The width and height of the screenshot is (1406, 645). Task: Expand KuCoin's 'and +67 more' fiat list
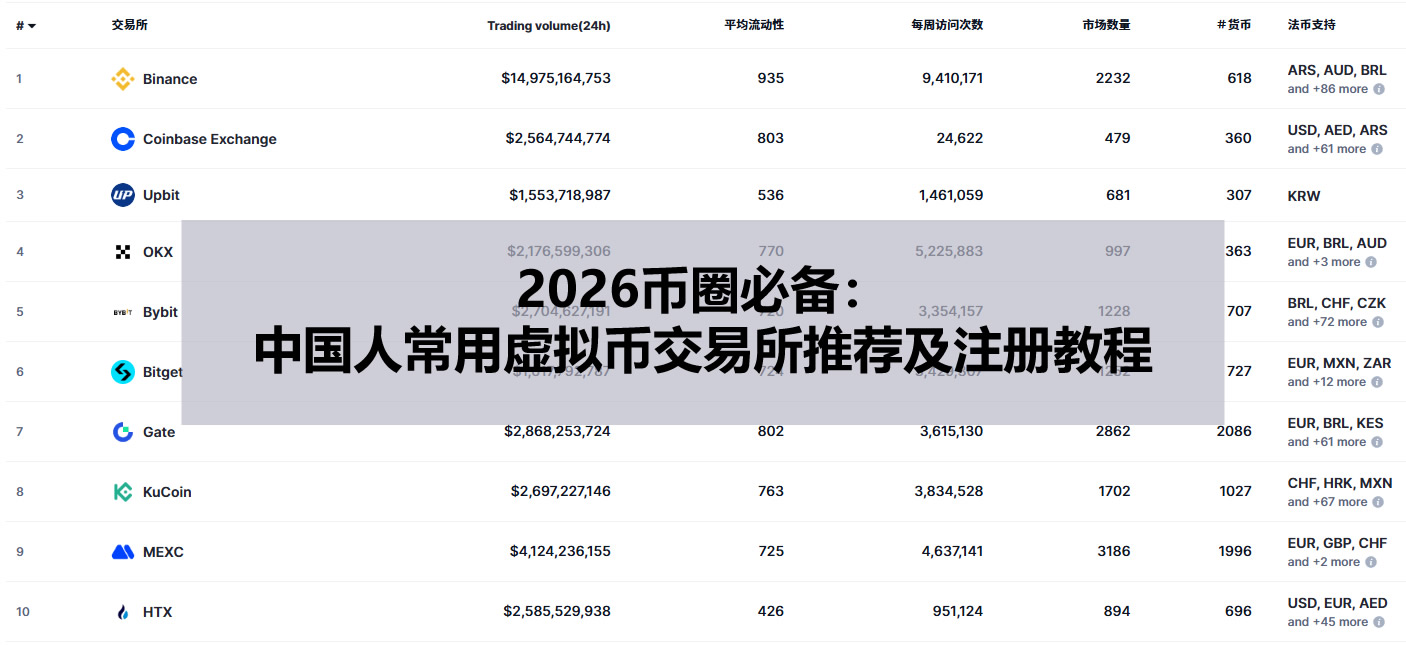coord(1327,502)
